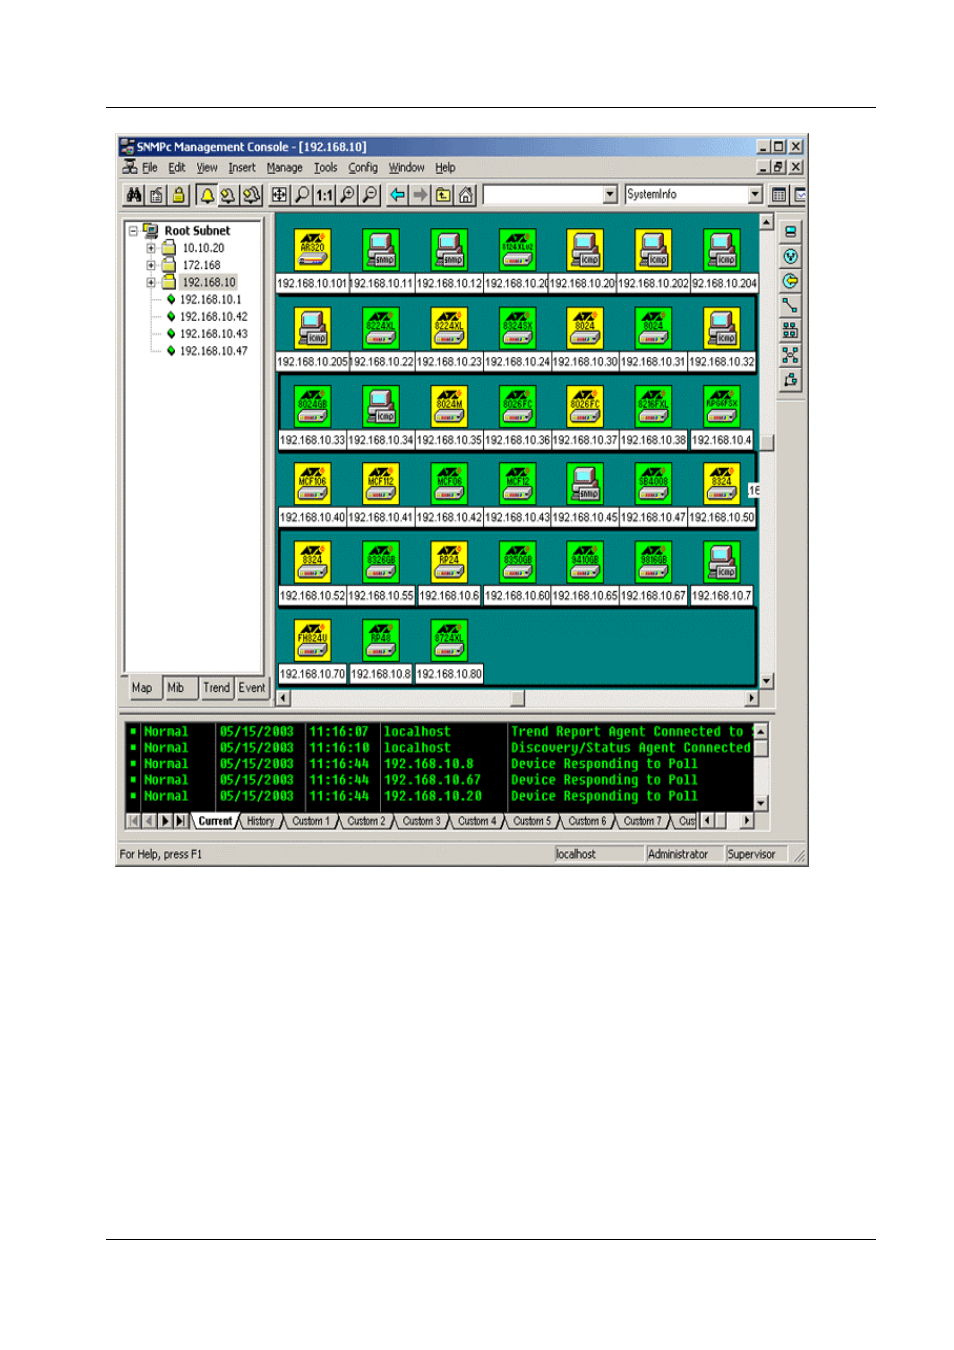Screen dimensions: 954x1350
Task: Click the Zoom Out magnifier icon
Action: click(370, 195)
